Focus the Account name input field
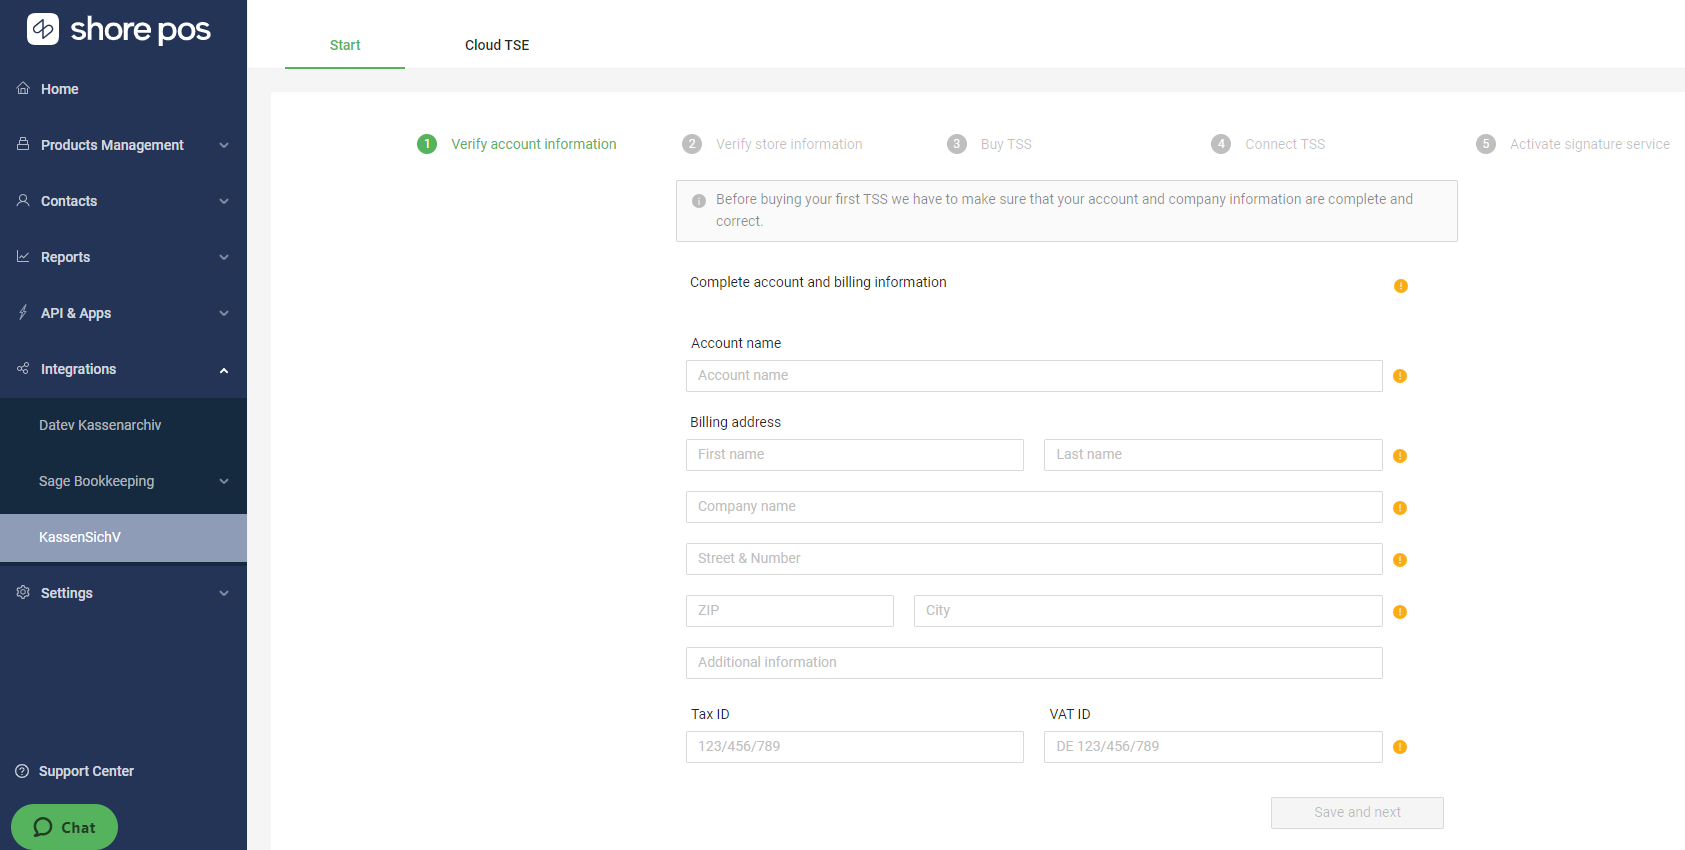Viewport: 1685px width, 850px height. [1034, 376]
